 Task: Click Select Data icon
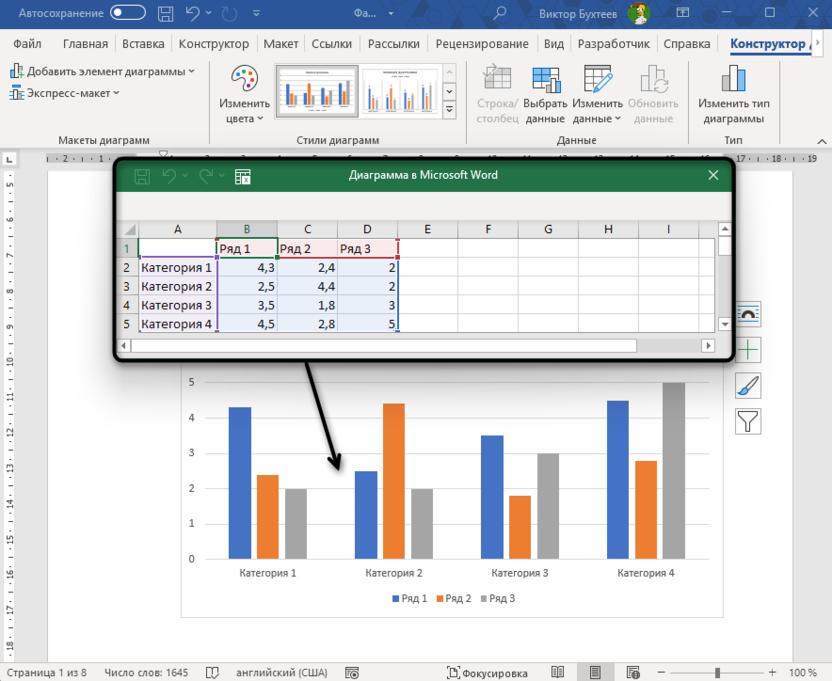pyautogui.click(x=545, y=96)
